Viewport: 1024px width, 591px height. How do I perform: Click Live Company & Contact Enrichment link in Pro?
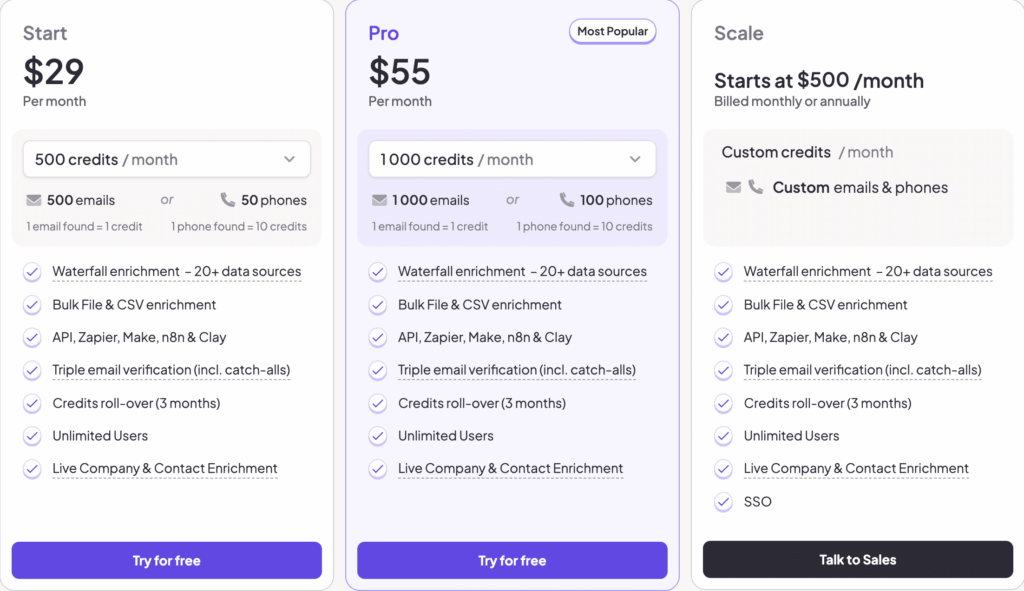point(510,468)
